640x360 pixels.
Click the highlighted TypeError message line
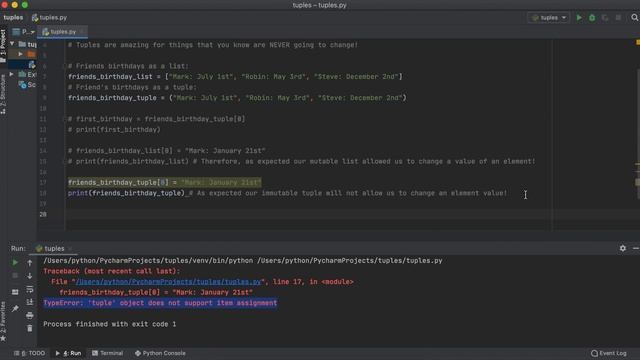coord(160,303)
